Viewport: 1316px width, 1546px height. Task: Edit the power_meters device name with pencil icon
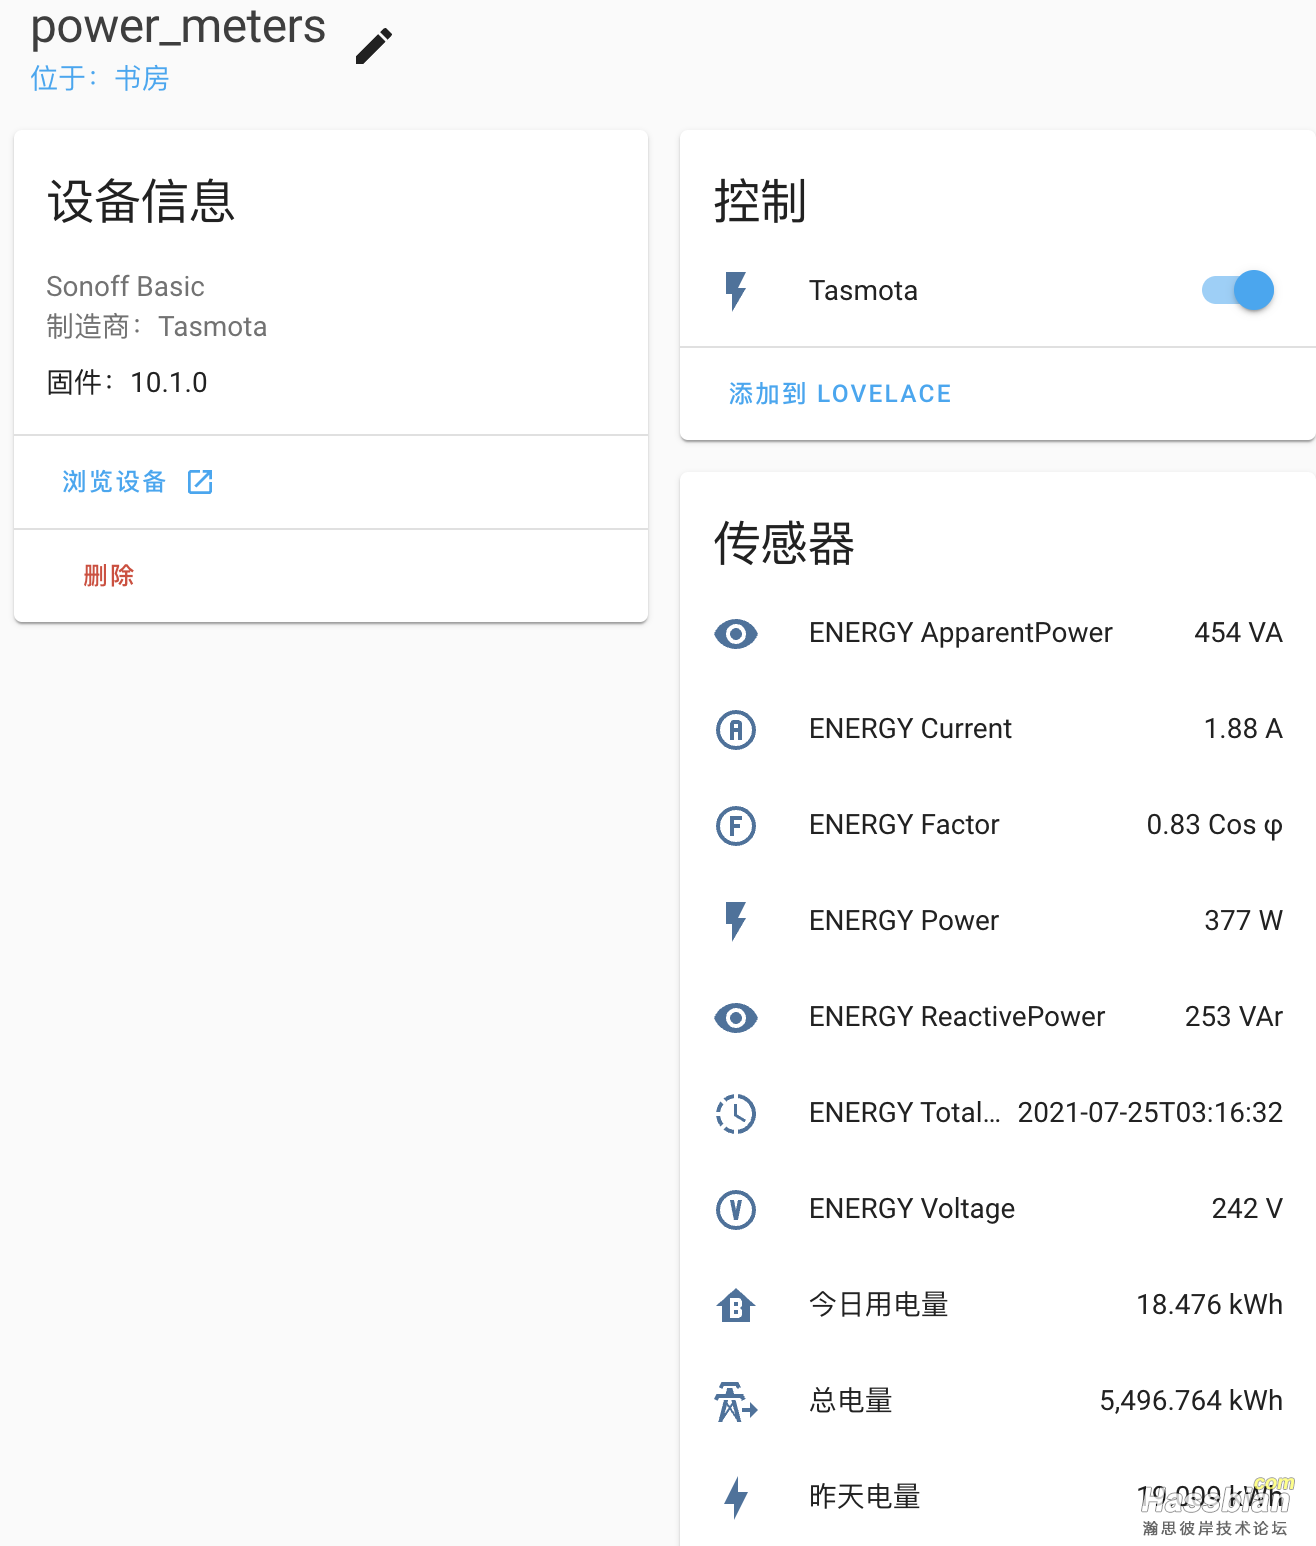374,46
